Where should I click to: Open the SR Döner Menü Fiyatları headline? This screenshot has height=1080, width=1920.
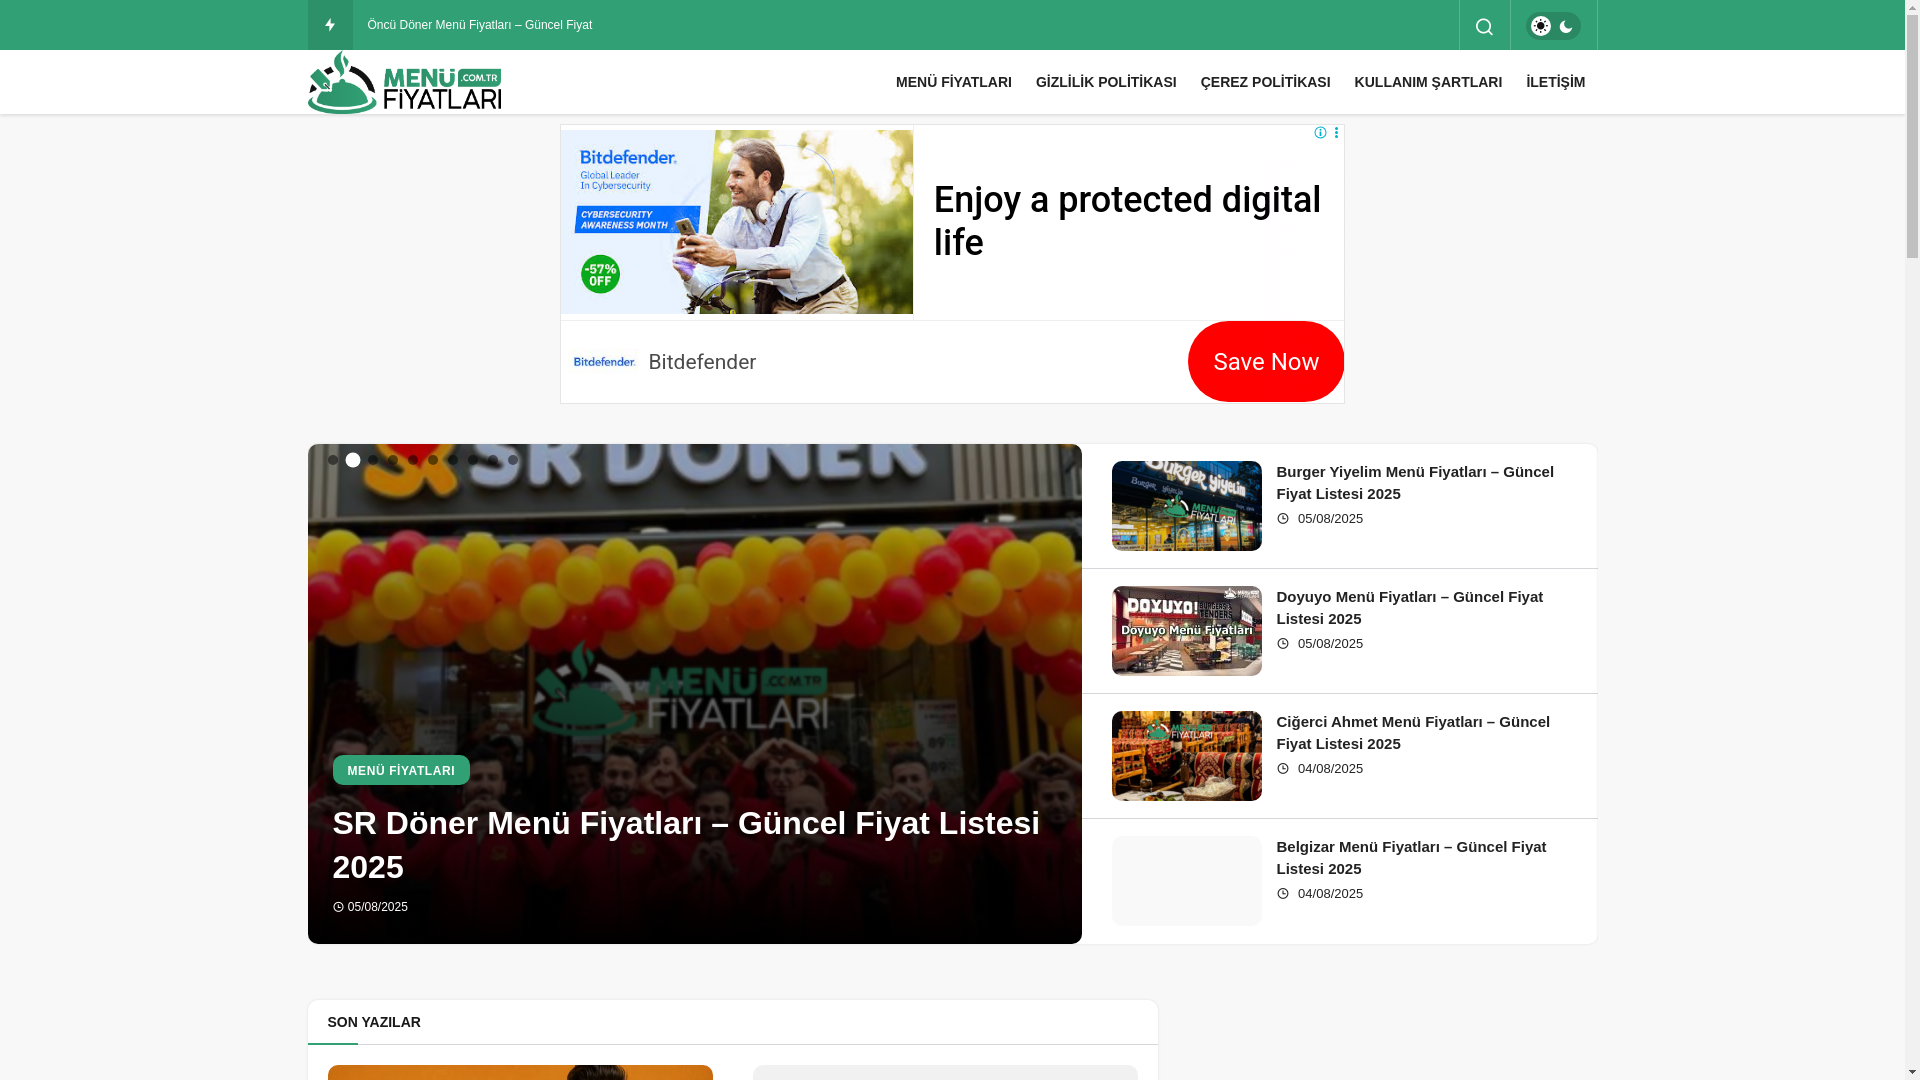coord(686,845)
